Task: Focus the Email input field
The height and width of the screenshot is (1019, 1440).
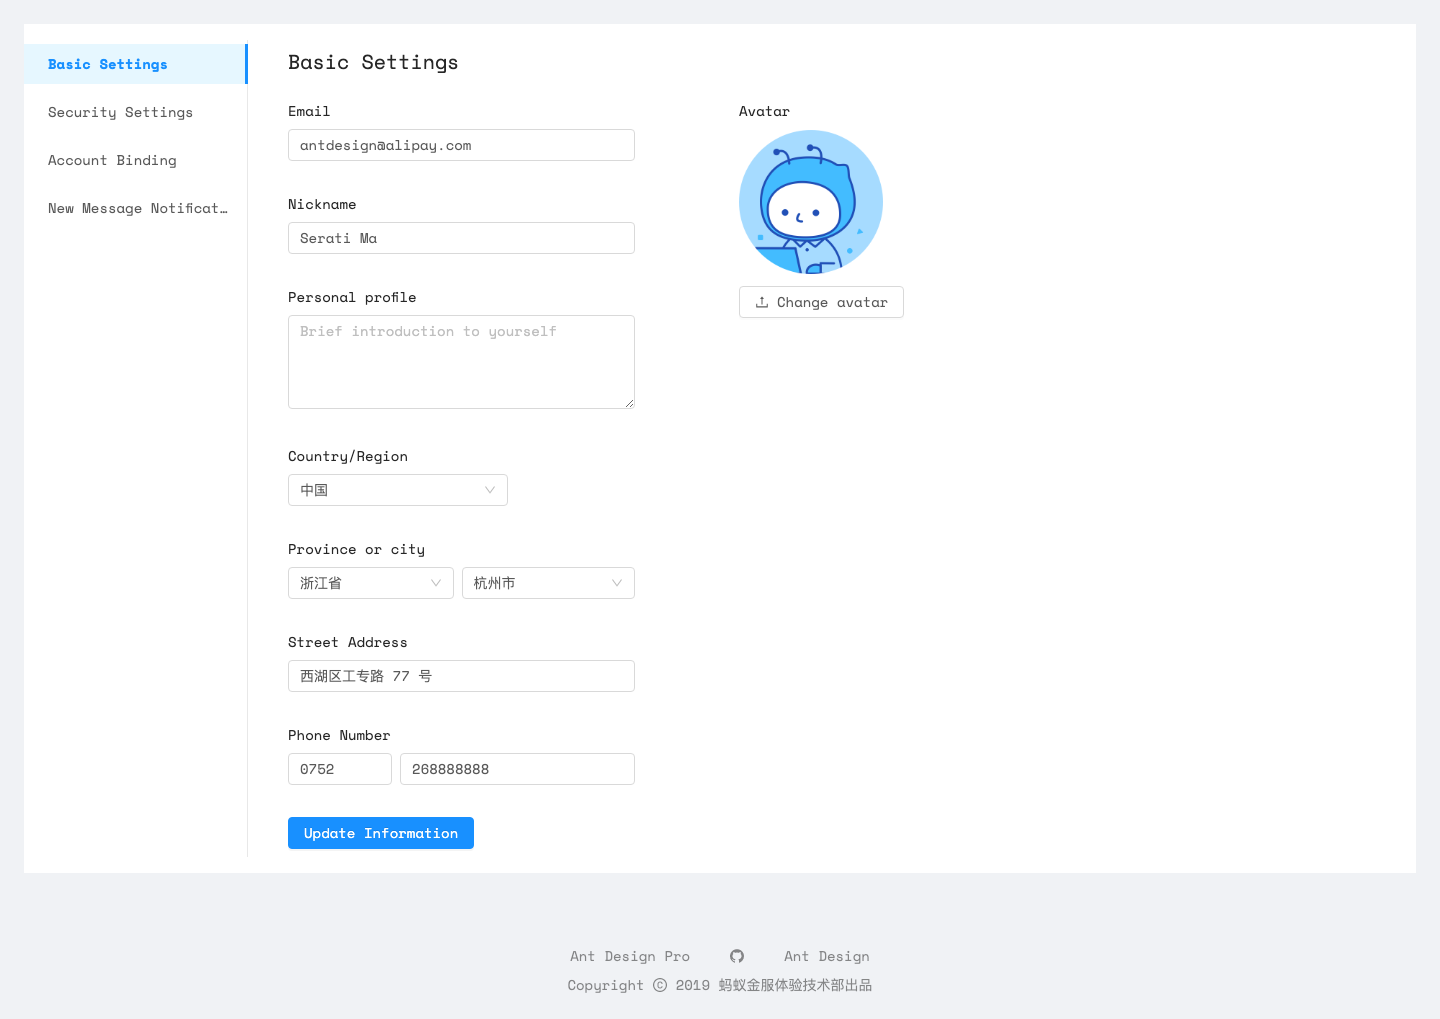Action: [x=461, y=145]
